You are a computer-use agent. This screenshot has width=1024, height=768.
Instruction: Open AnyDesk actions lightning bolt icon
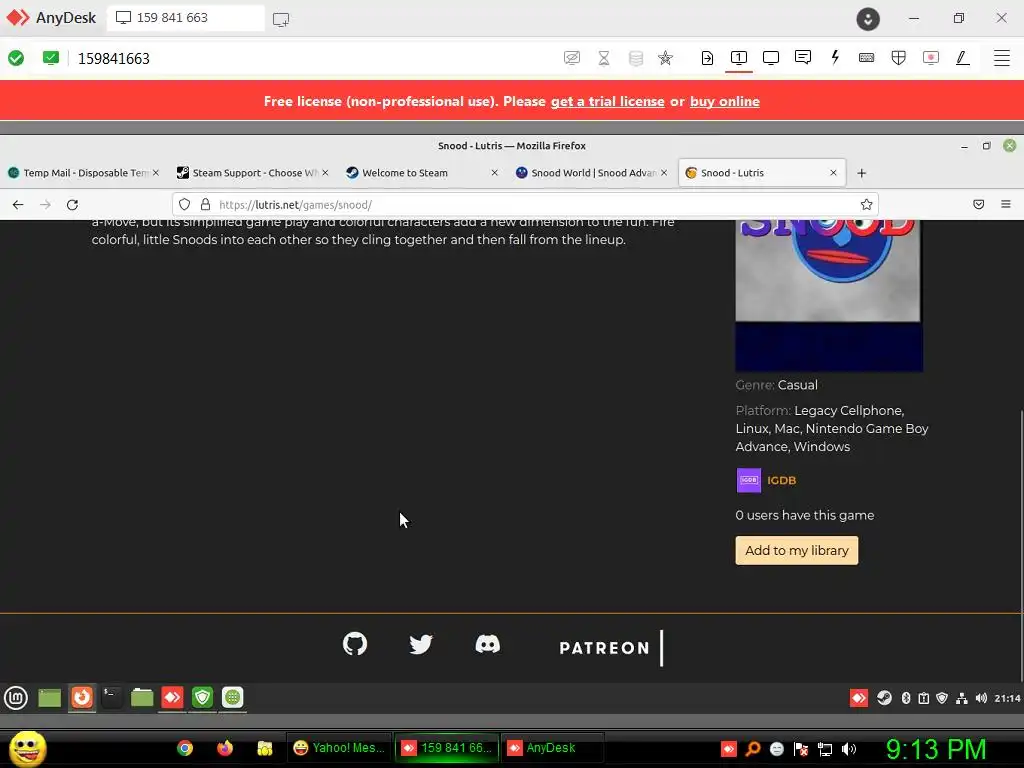point(835,57)
